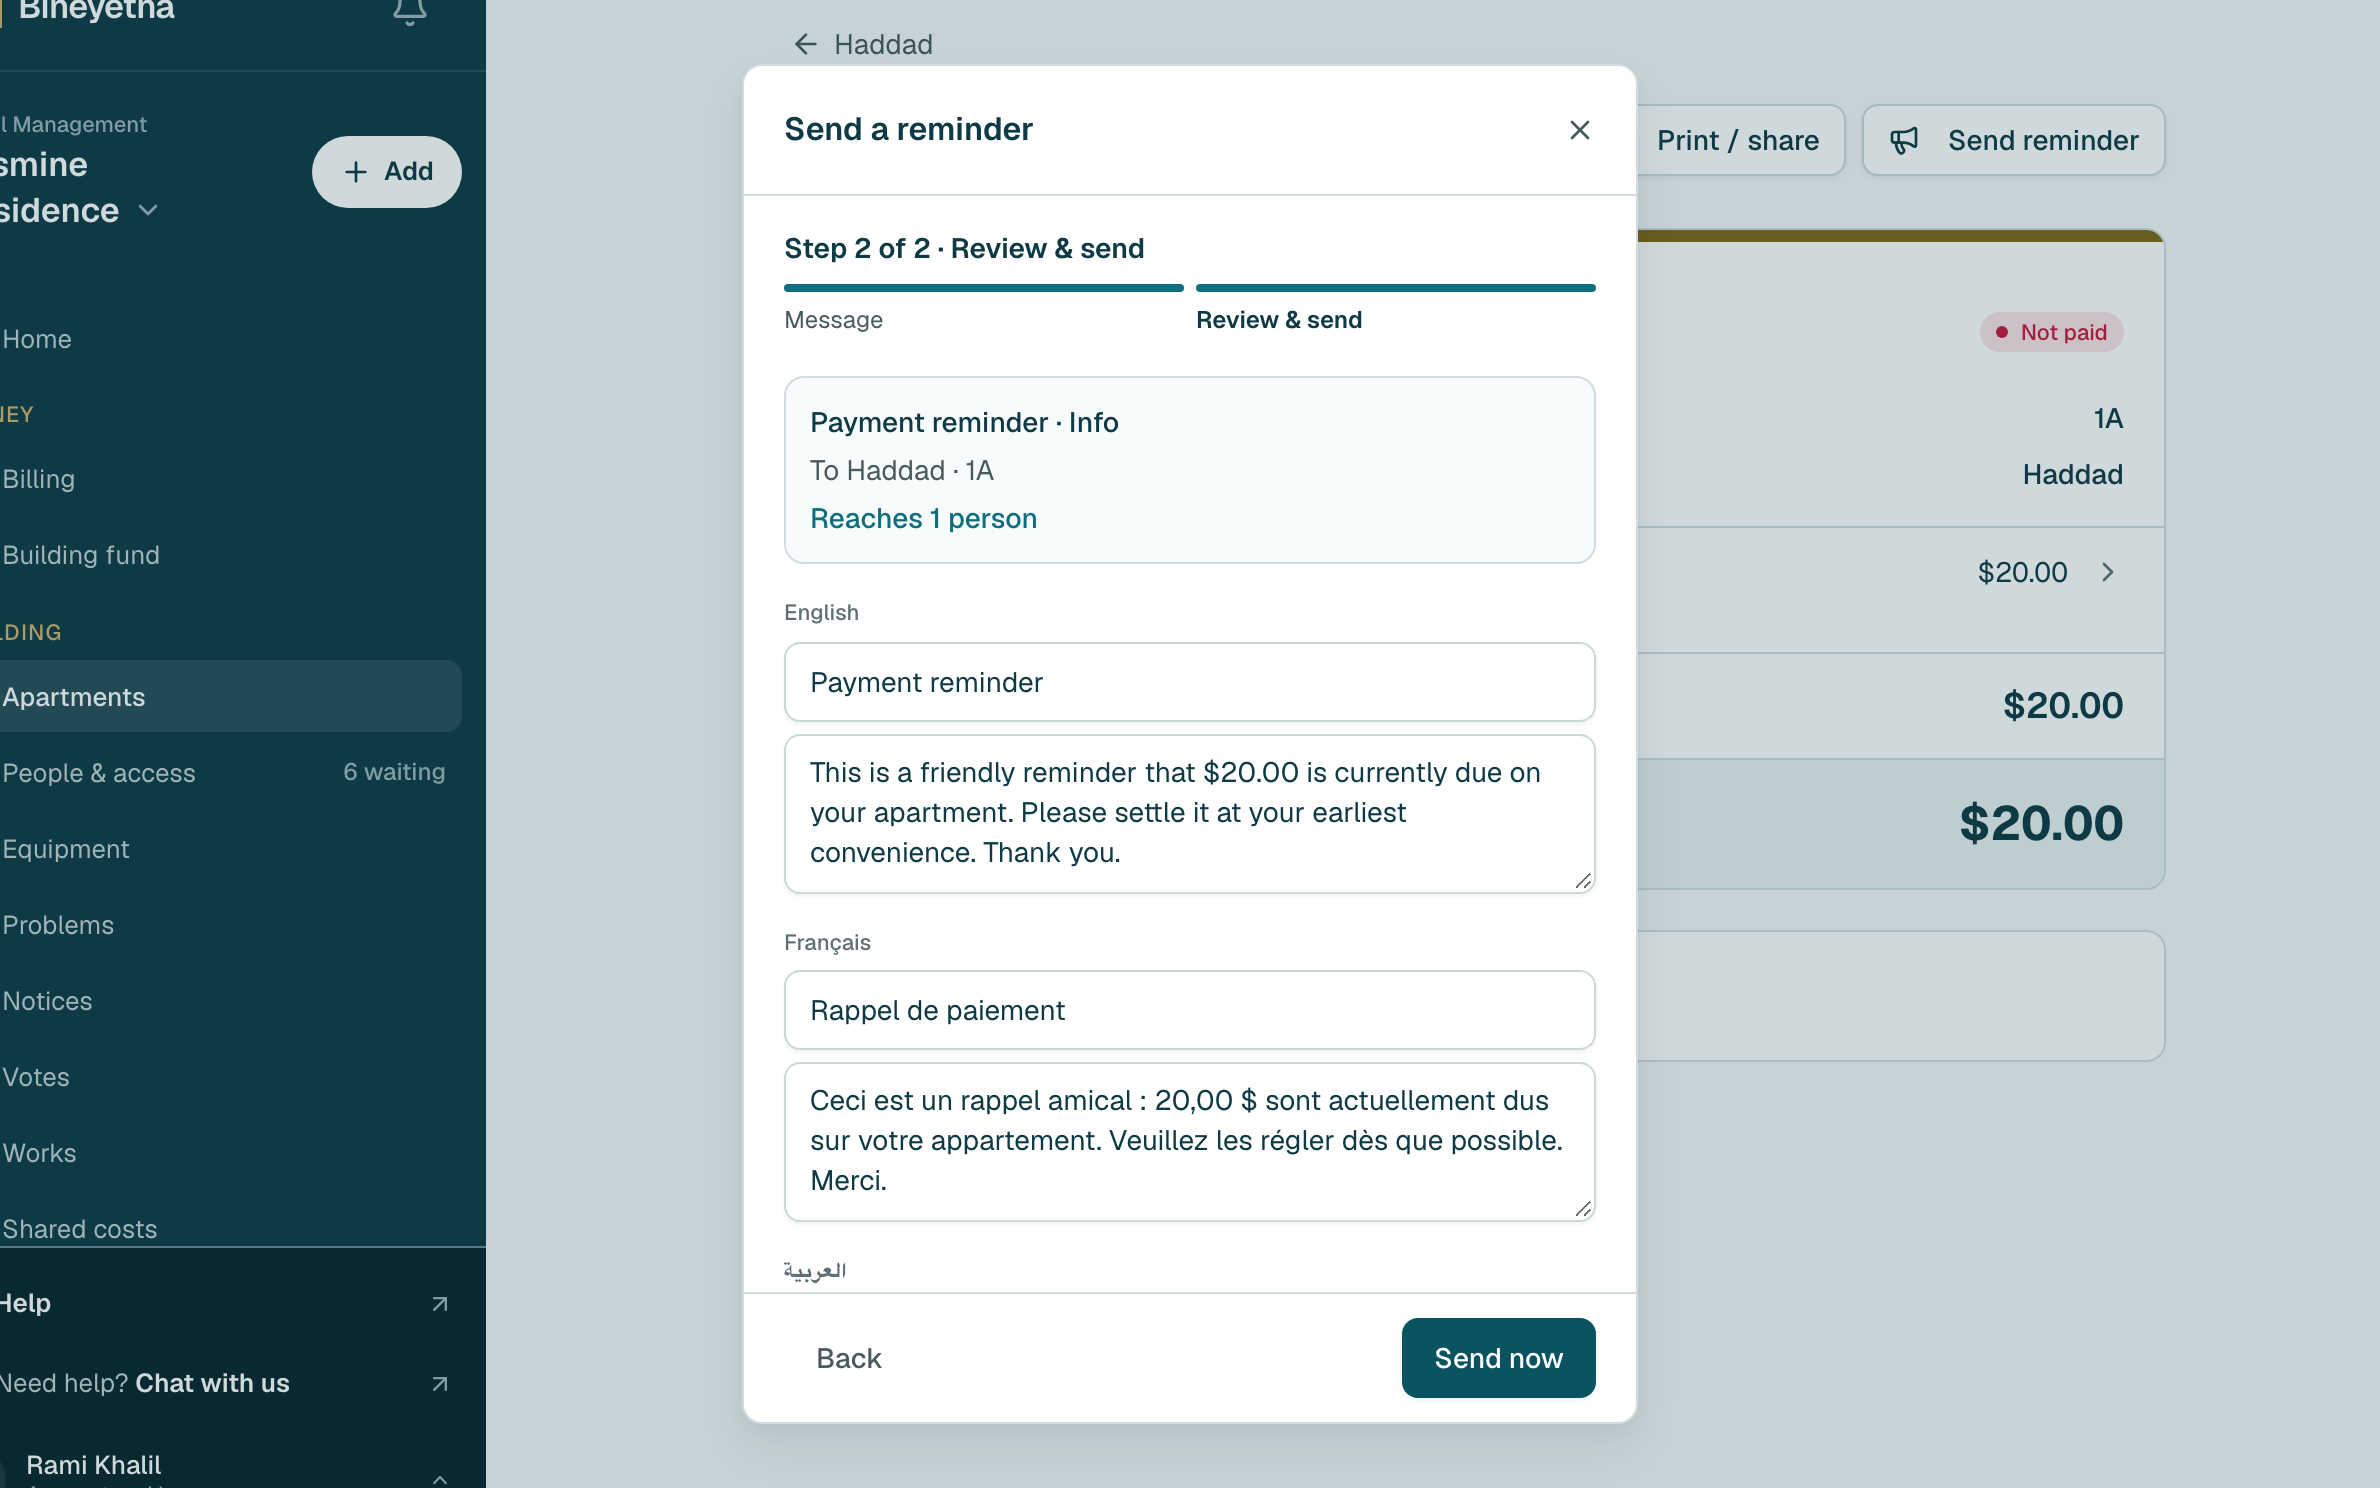Image resolution: width=2380 pixels, height=1488 pixels.
Task: Click the megaphone Send reminder button
Action: [x=2013, y=140]
